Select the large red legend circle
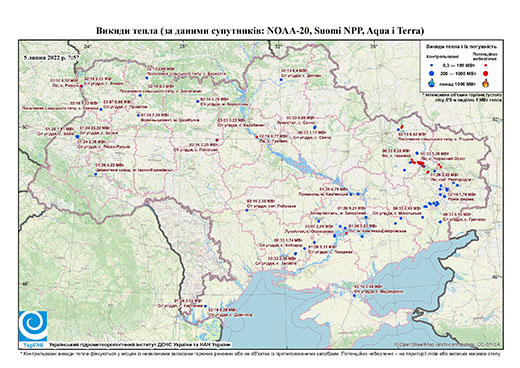Image resolution: width=520 pixels, height=368 pixels. click(x=485, y=74)
